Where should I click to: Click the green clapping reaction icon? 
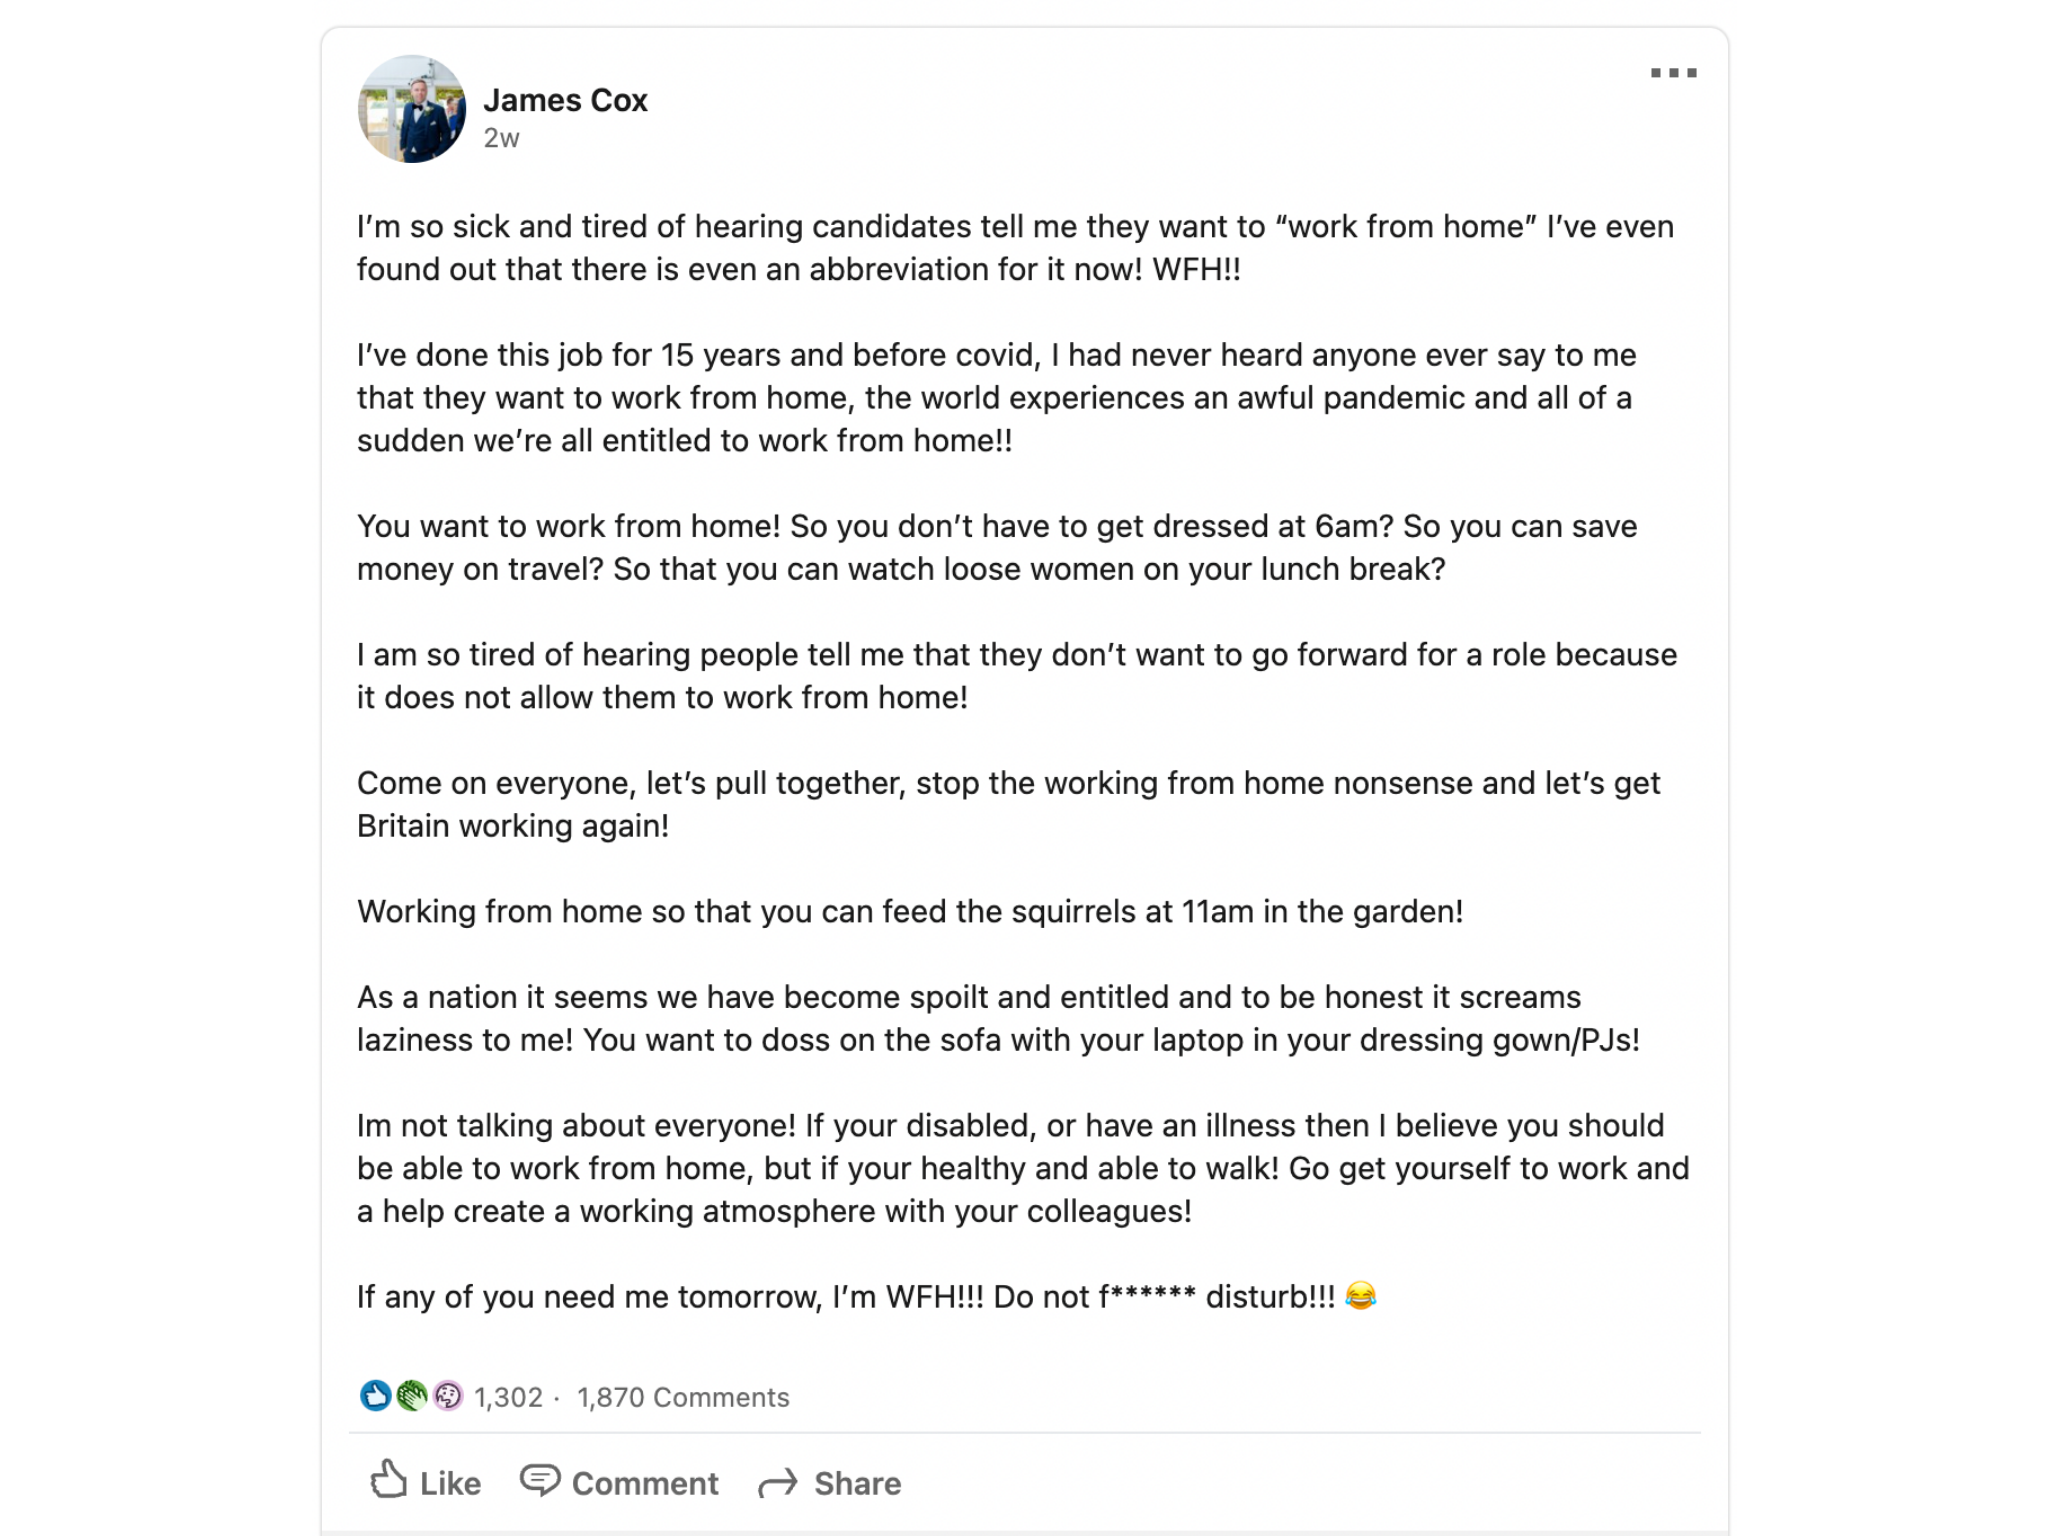point(412,1396)
